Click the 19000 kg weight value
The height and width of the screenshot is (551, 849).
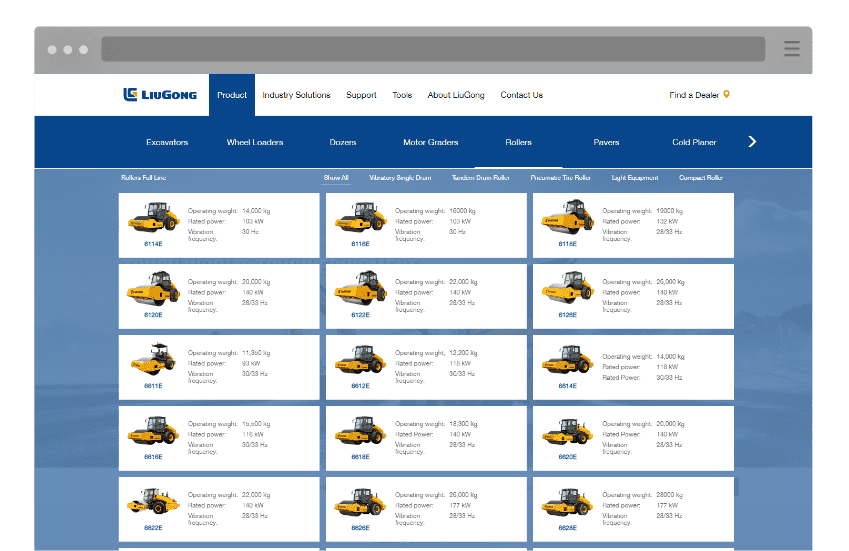coord(670,211)
